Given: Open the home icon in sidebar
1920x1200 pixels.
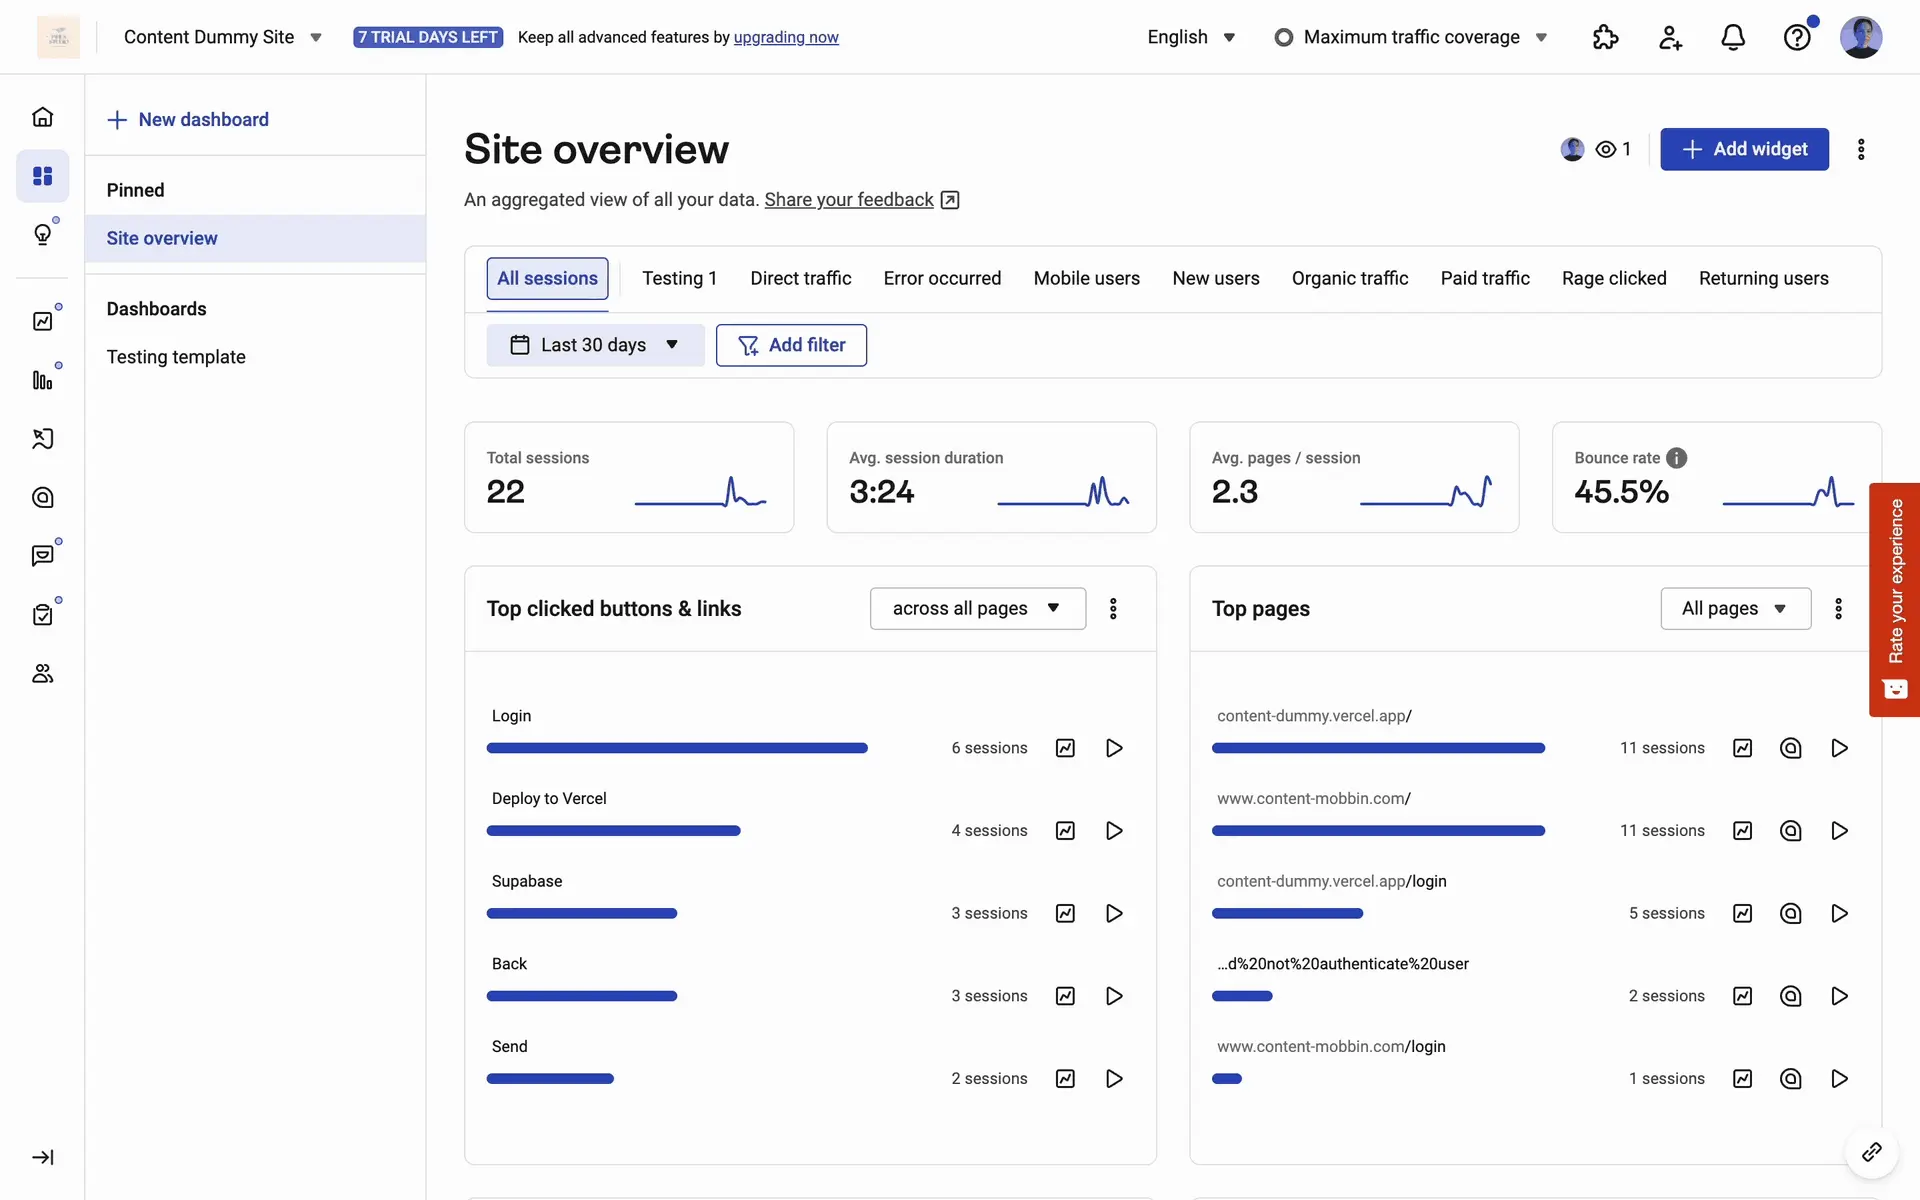Looking at the screenshot, I should point(42,117).
